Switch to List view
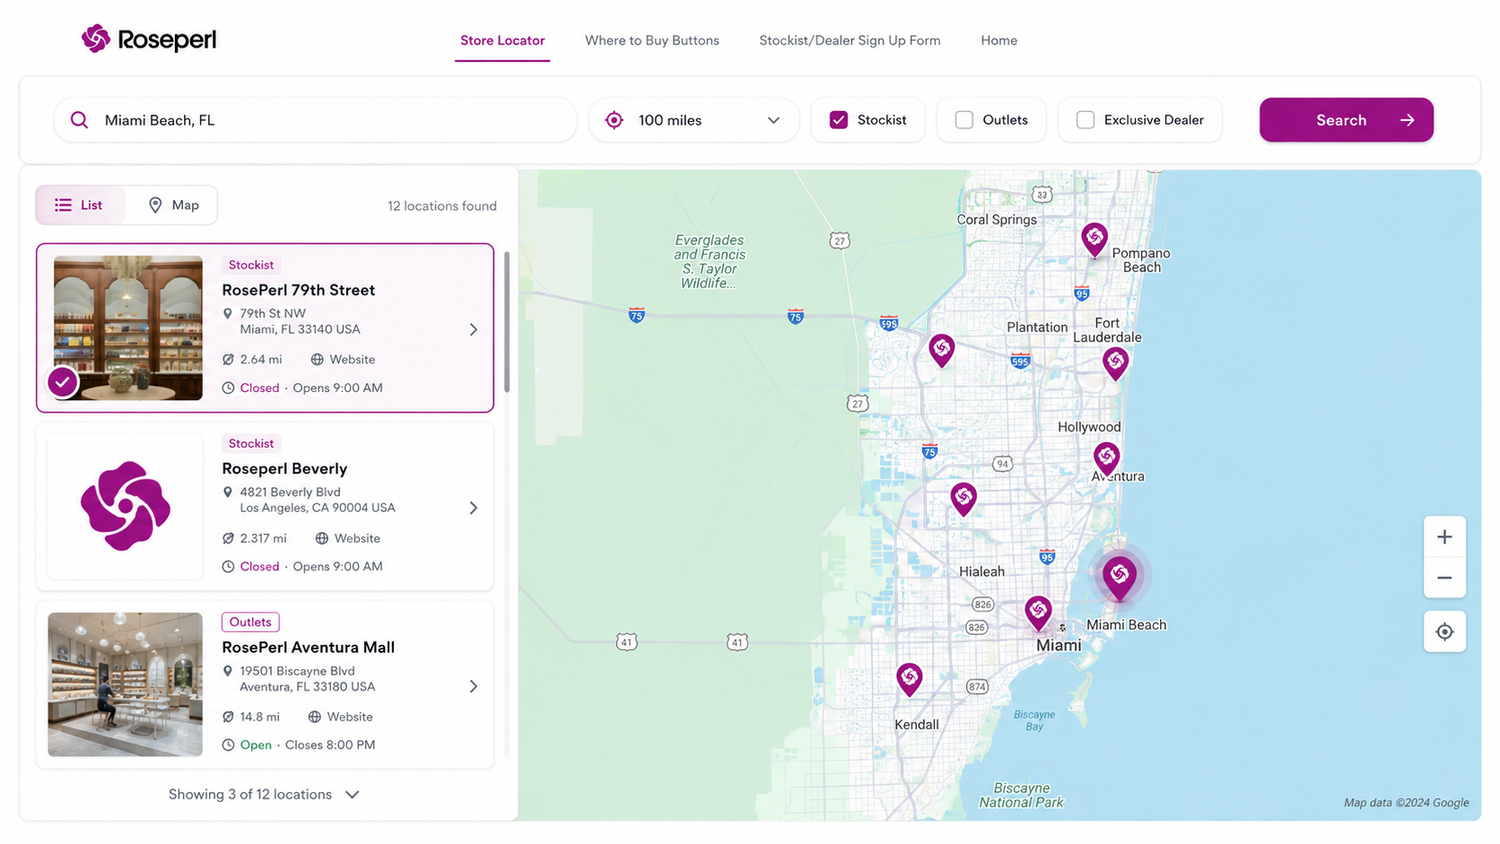The width and height of the screenshot is (1500, 844). pyautogui.click(x=80, y=205)
